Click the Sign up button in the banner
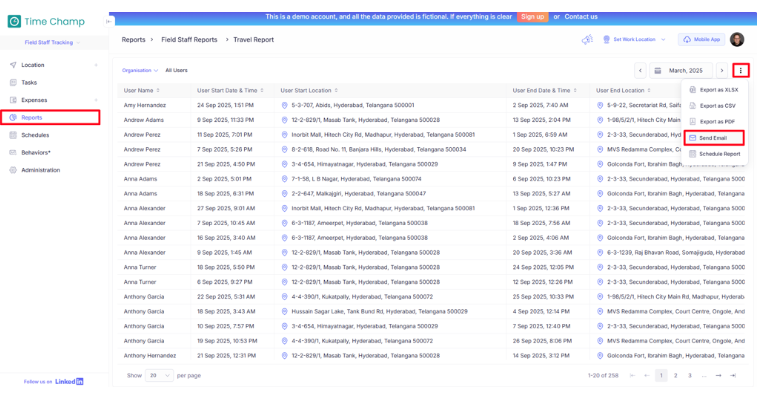The image size is (759, 394). coord(532,16)
